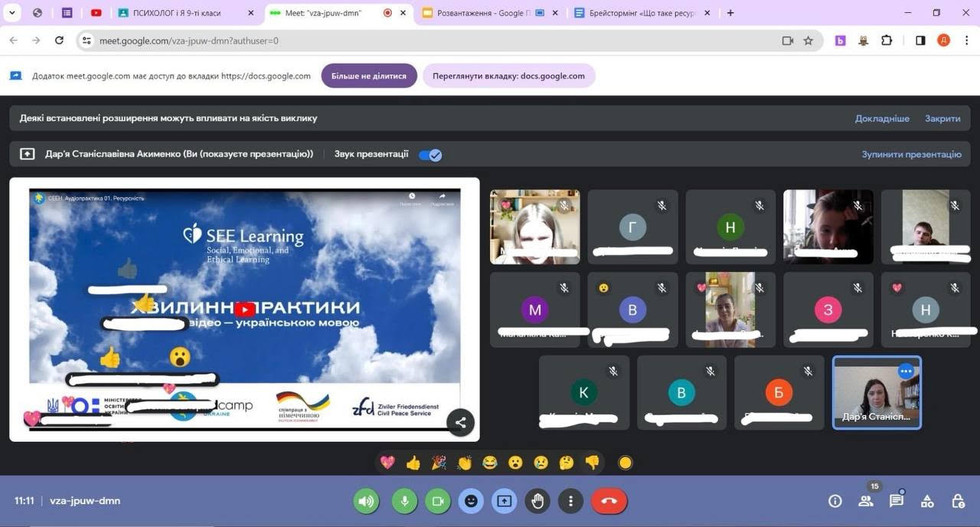Select participant tile with letter К
This screenshot has width=980, height=527.
click(x=584, y=393)
